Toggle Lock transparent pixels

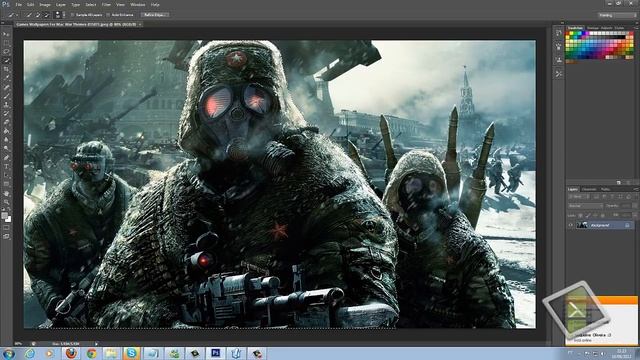(x=581, y=215)
